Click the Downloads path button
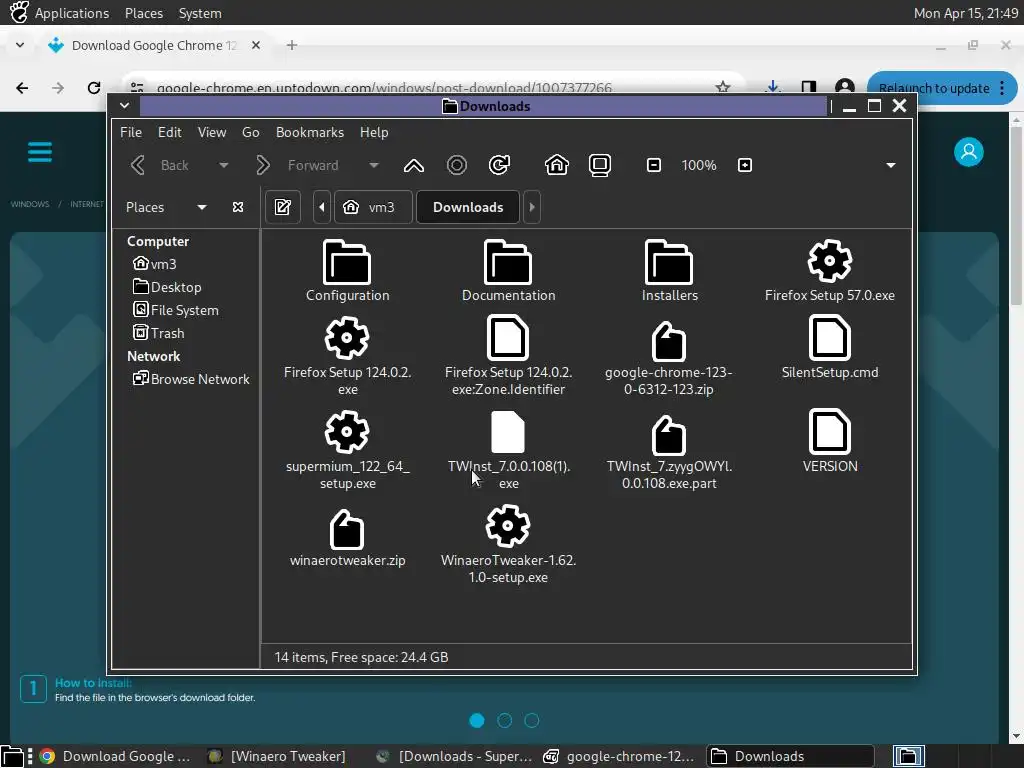This screenshot has height=768, width=1024. click(x=468, y=207)
